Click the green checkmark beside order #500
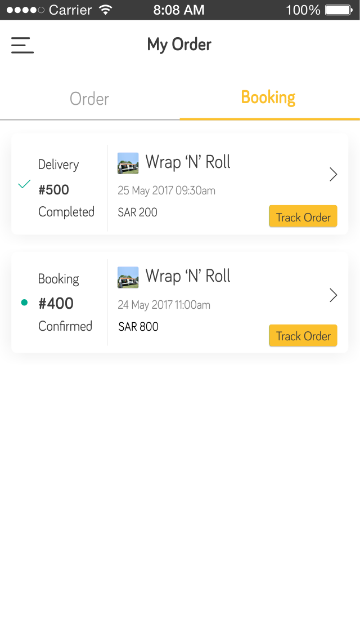The image size is (360, 640). tap(24, 184)
